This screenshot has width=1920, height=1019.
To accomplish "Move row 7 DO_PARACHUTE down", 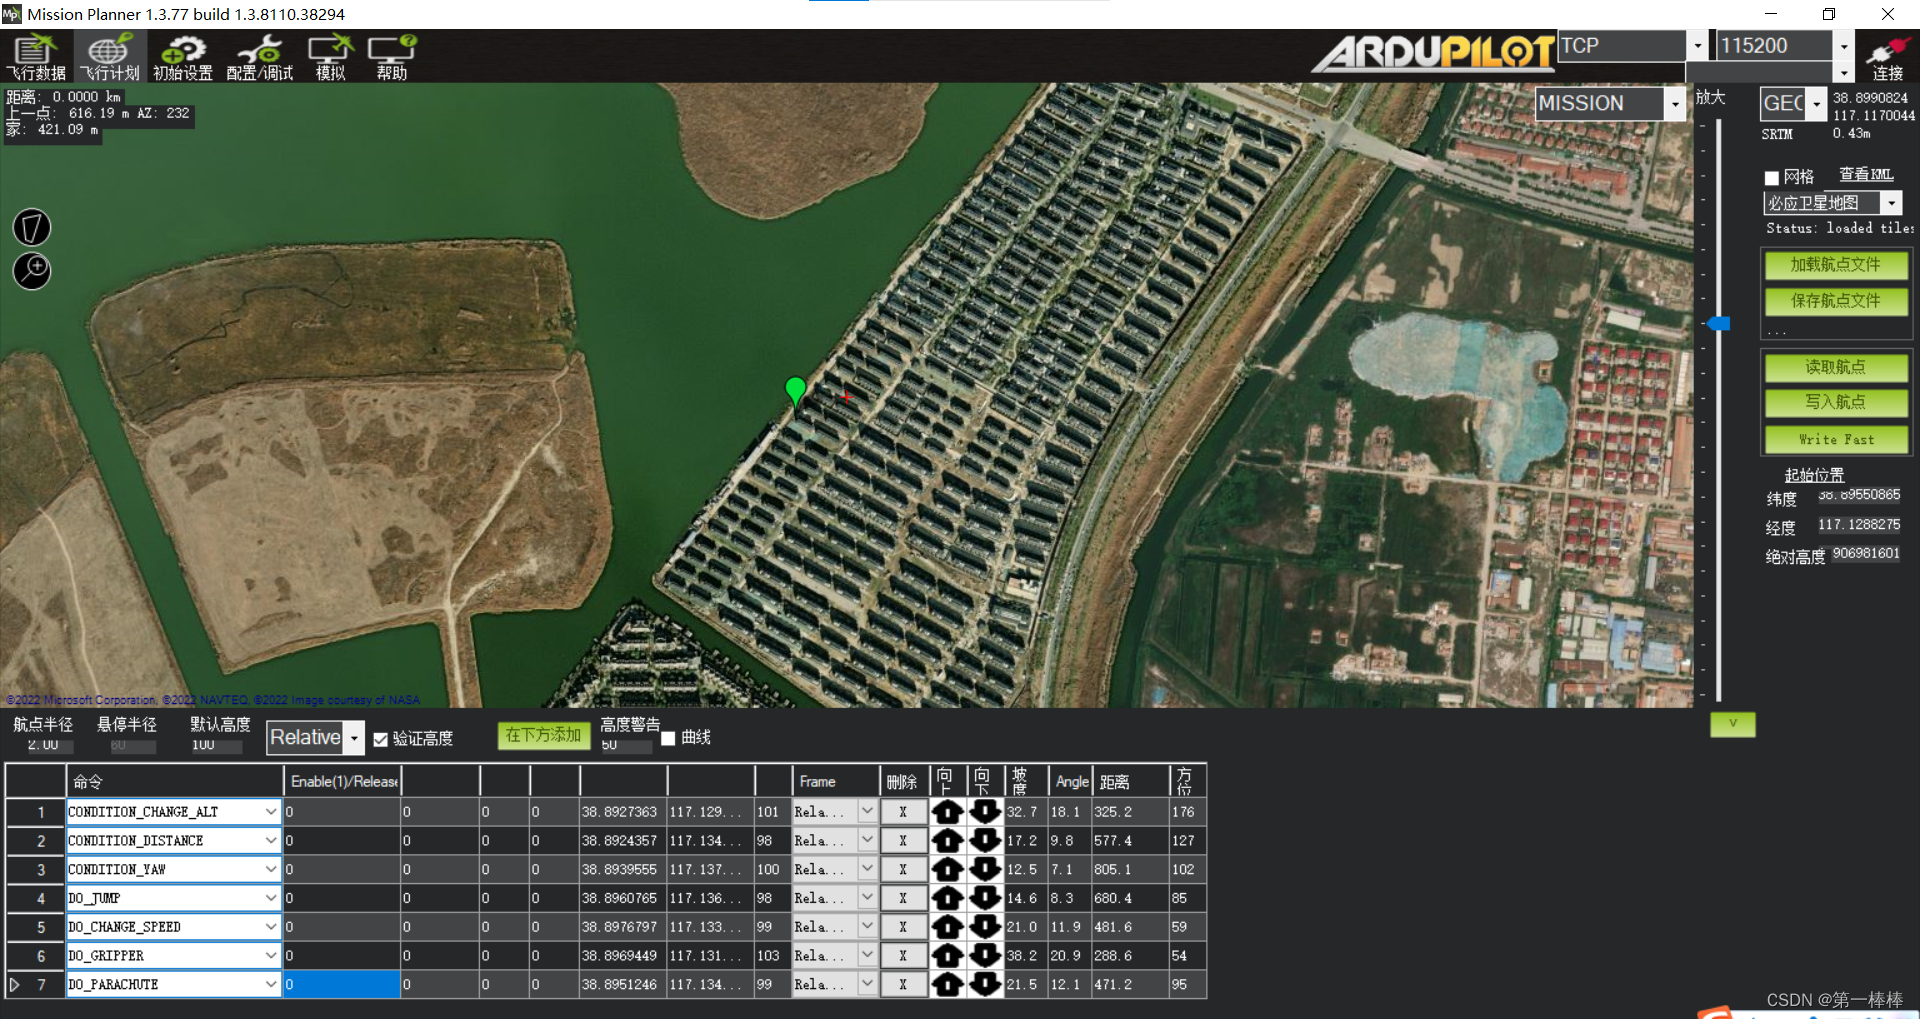I will [x=985, y=985].
